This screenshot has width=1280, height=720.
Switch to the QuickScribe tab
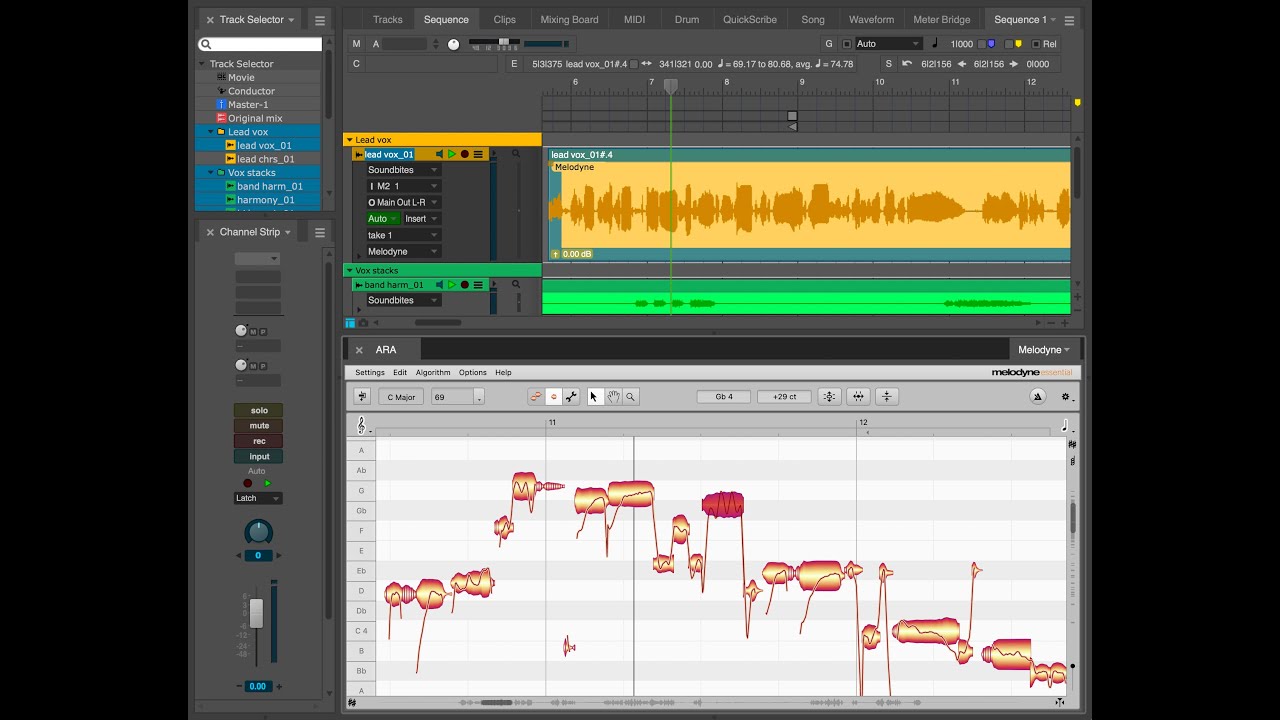750,20
